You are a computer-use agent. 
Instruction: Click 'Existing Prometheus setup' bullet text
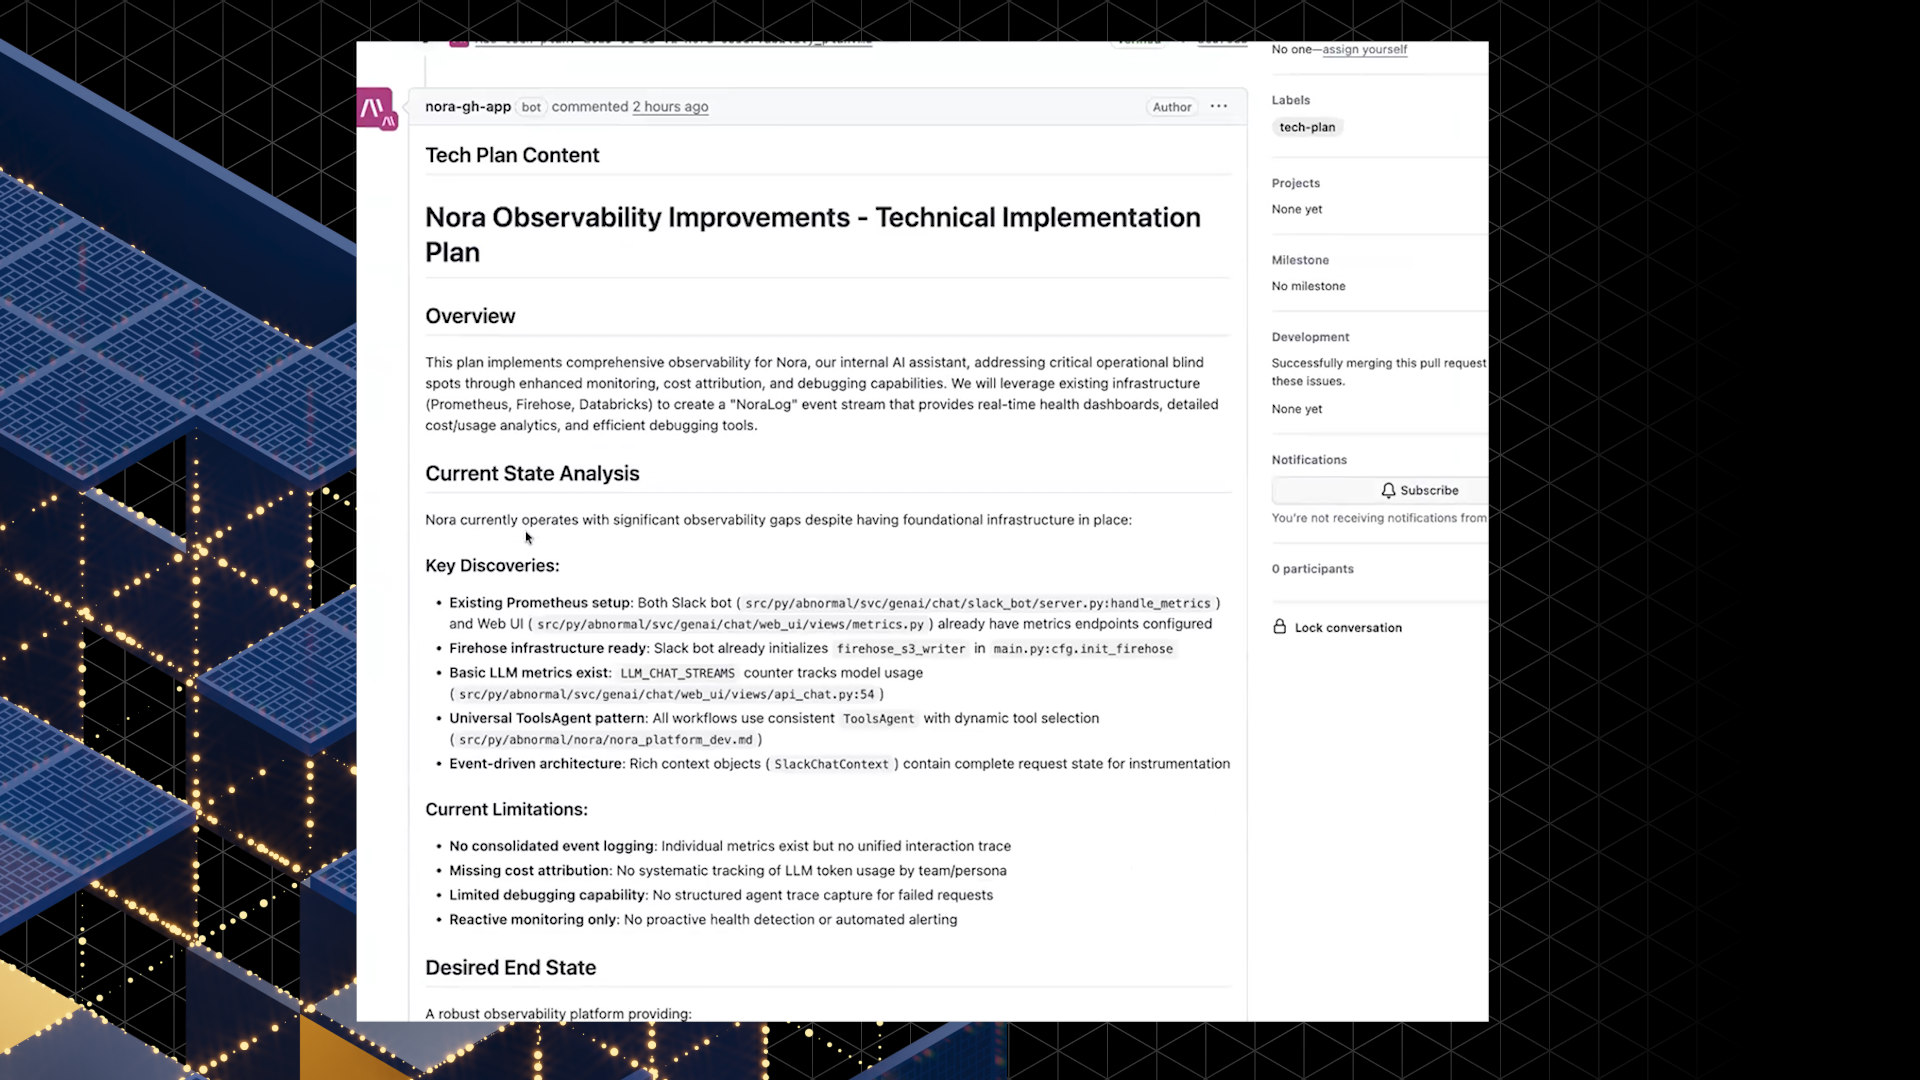pos(539,603)
